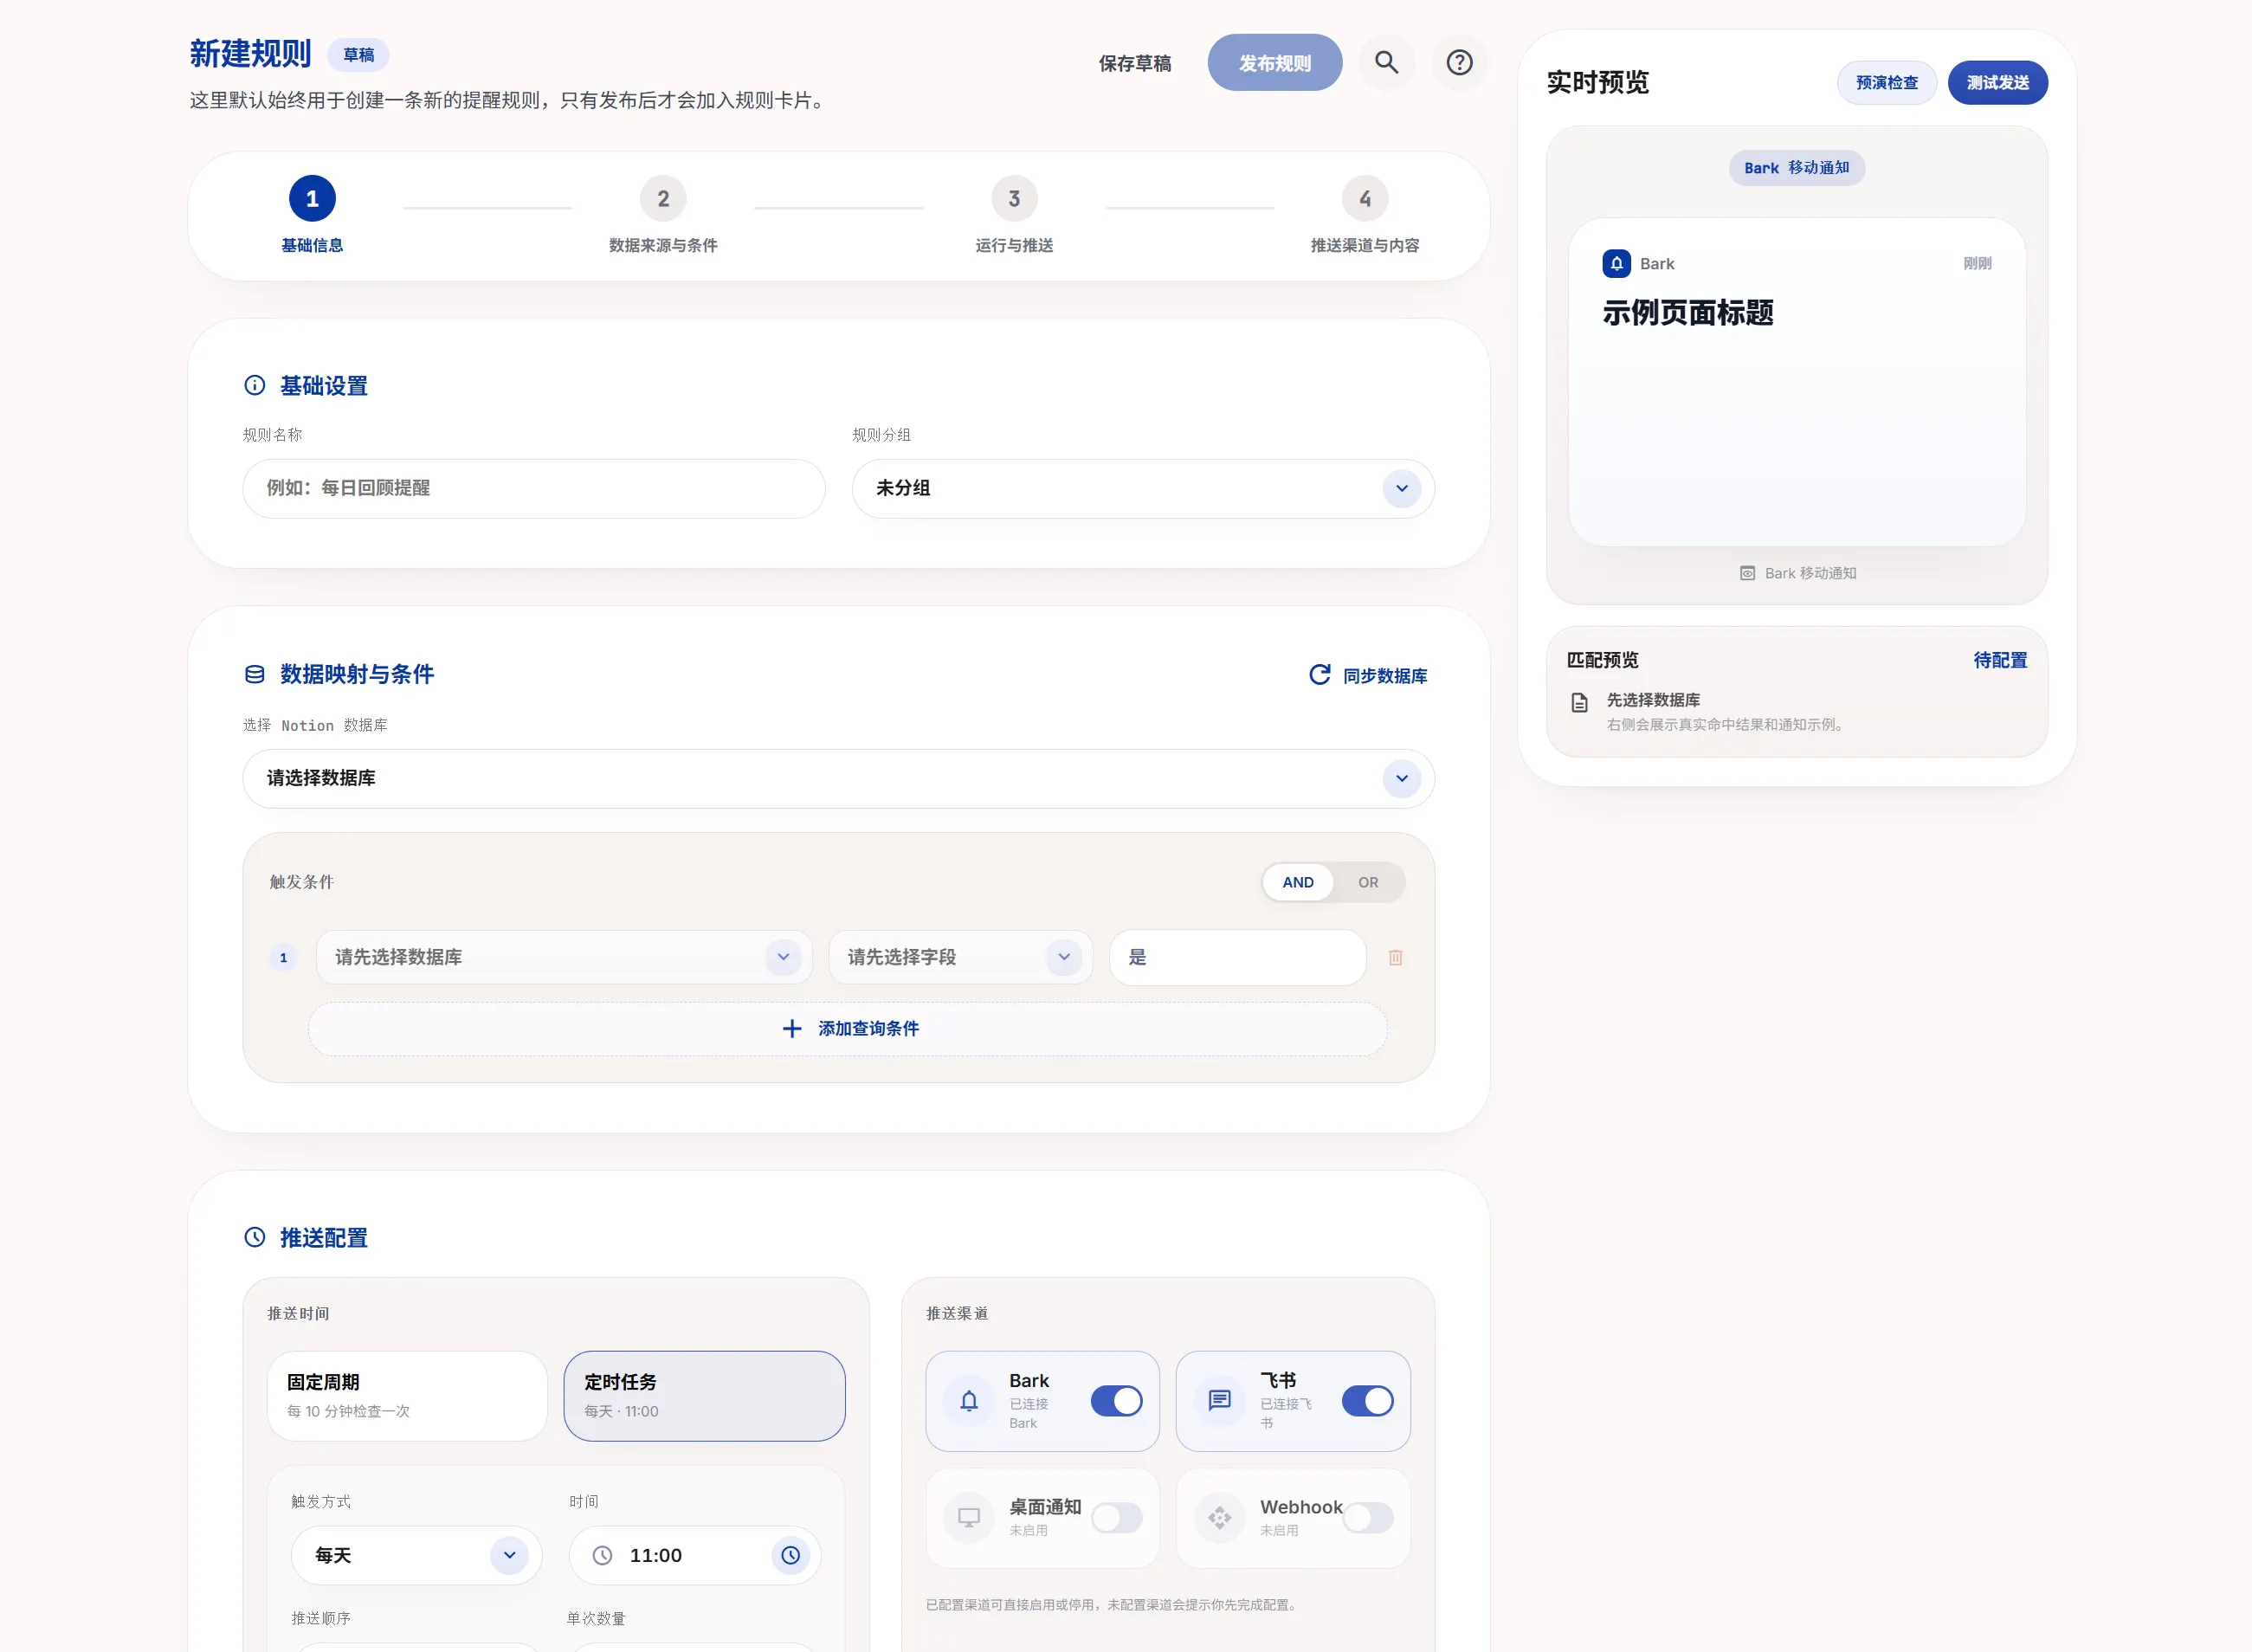Click the 发布规则 button
The height and width of the screenshot is (1652, 2252).
click(1275, 63)
